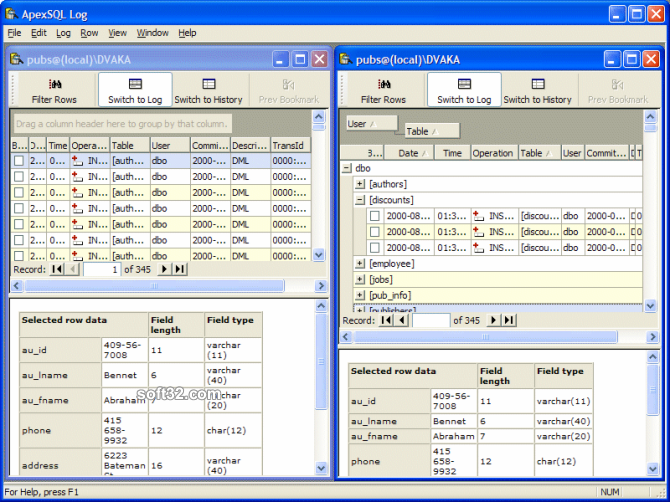Viewport: 670px width, 502px height.
Task: Go to next record in left window
Action: (164, 269)
